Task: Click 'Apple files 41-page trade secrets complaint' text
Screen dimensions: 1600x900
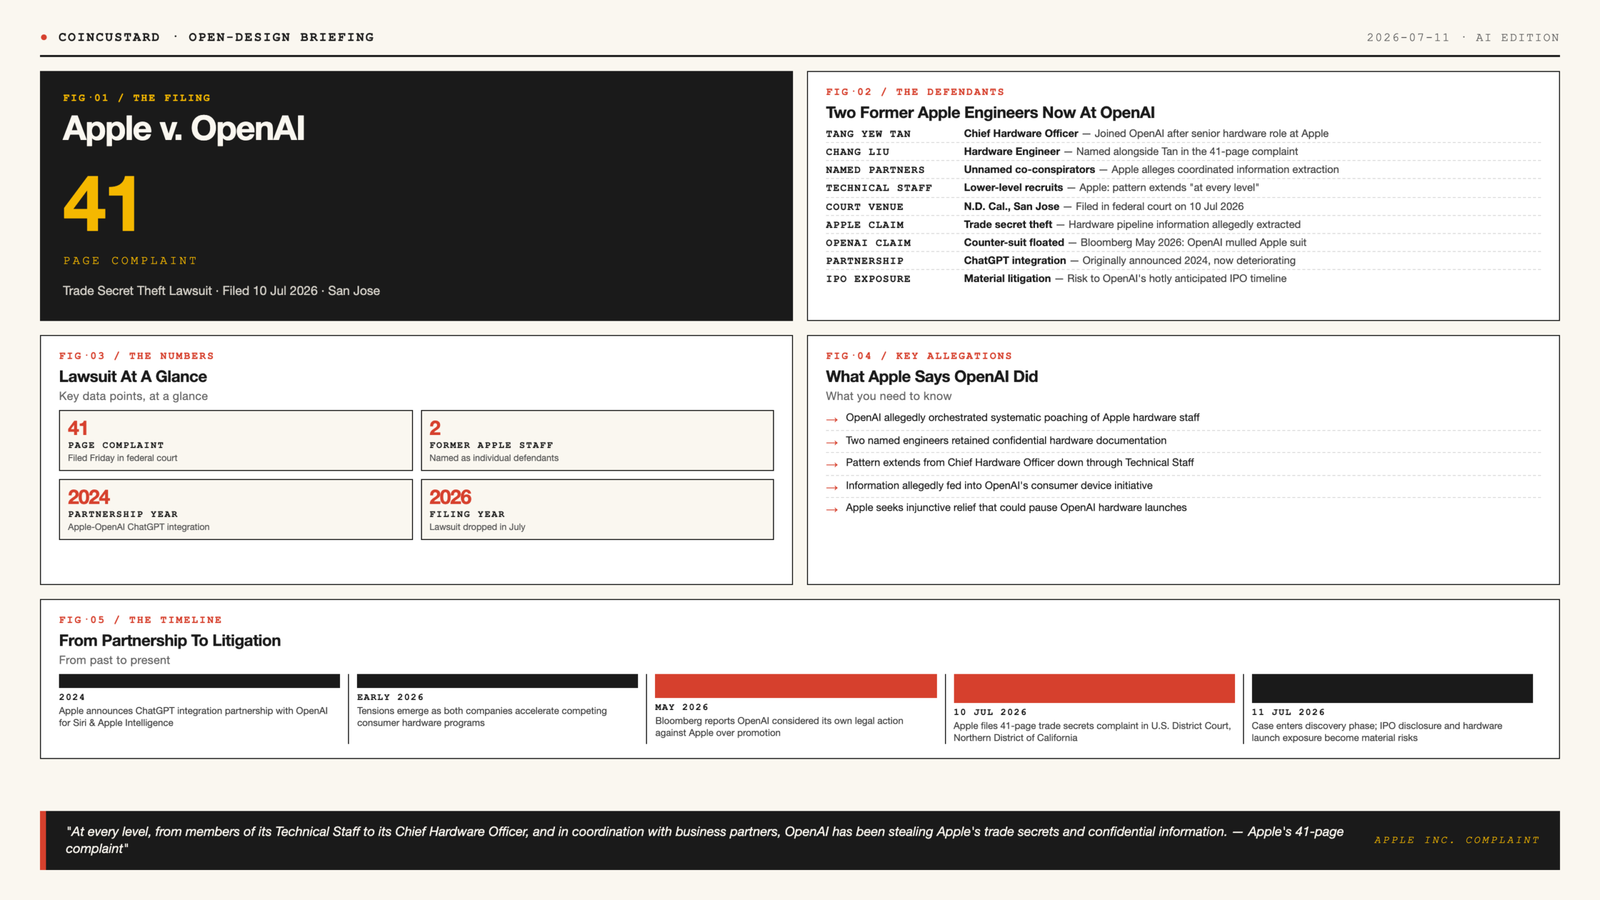Action: (1092, 732)
